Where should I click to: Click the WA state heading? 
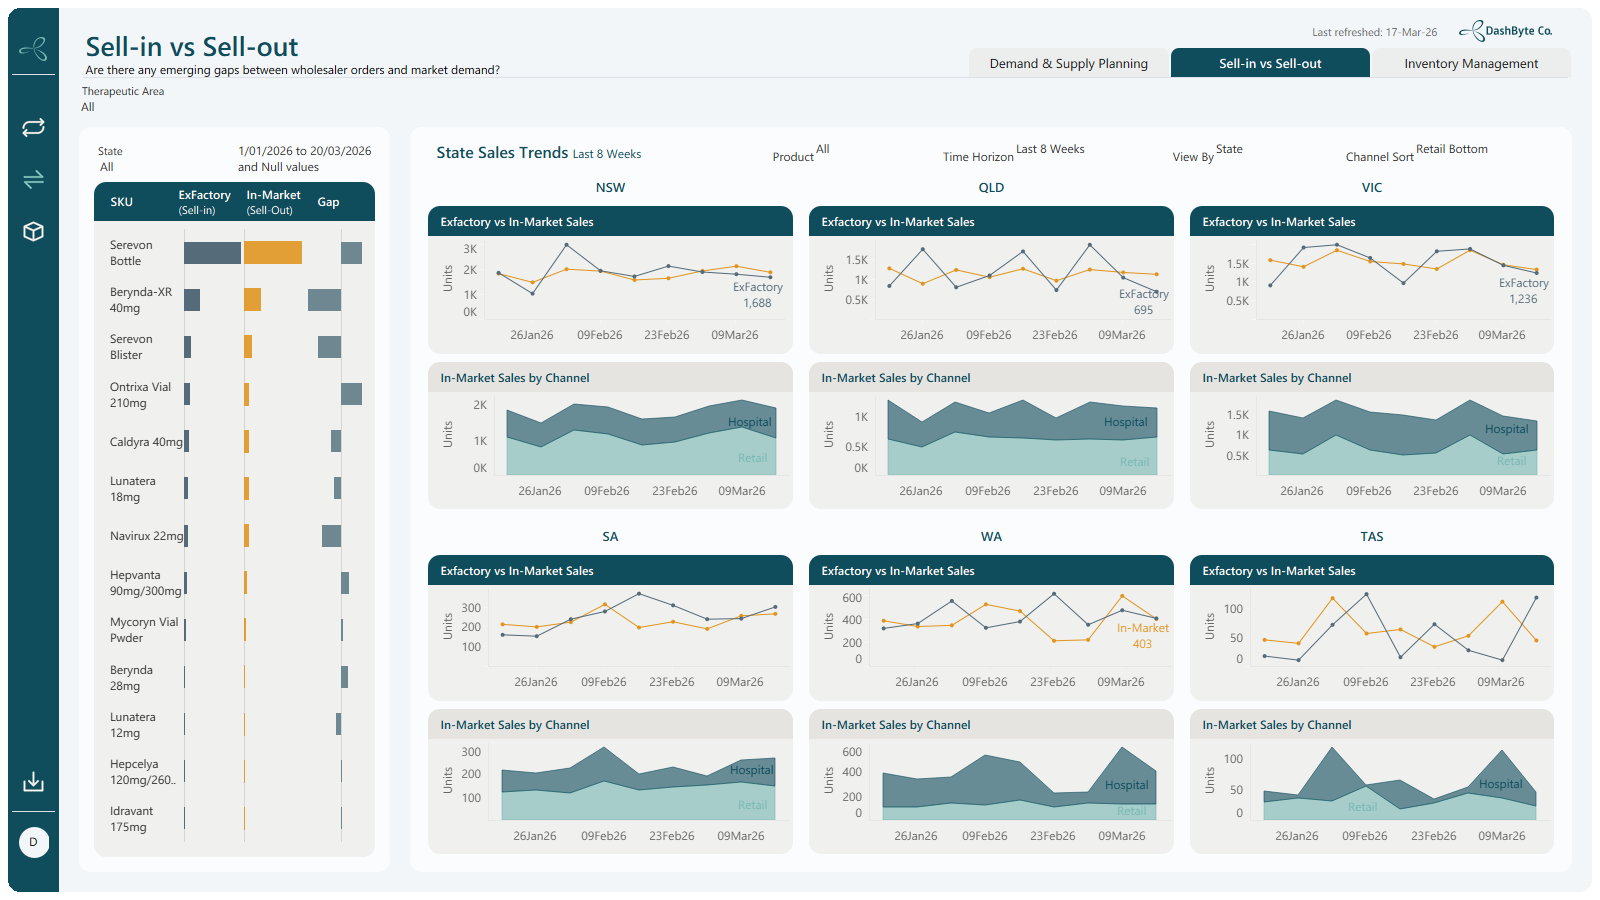(x=991, y=537)
